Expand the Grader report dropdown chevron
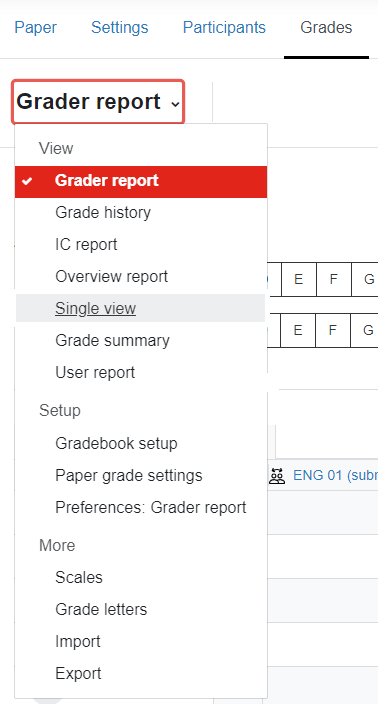 [175, 104]
